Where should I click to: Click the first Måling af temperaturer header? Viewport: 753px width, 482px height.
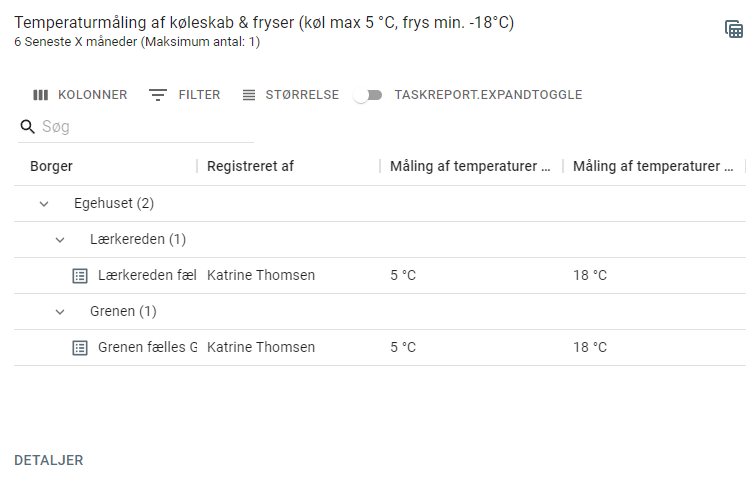pos(470,167)
